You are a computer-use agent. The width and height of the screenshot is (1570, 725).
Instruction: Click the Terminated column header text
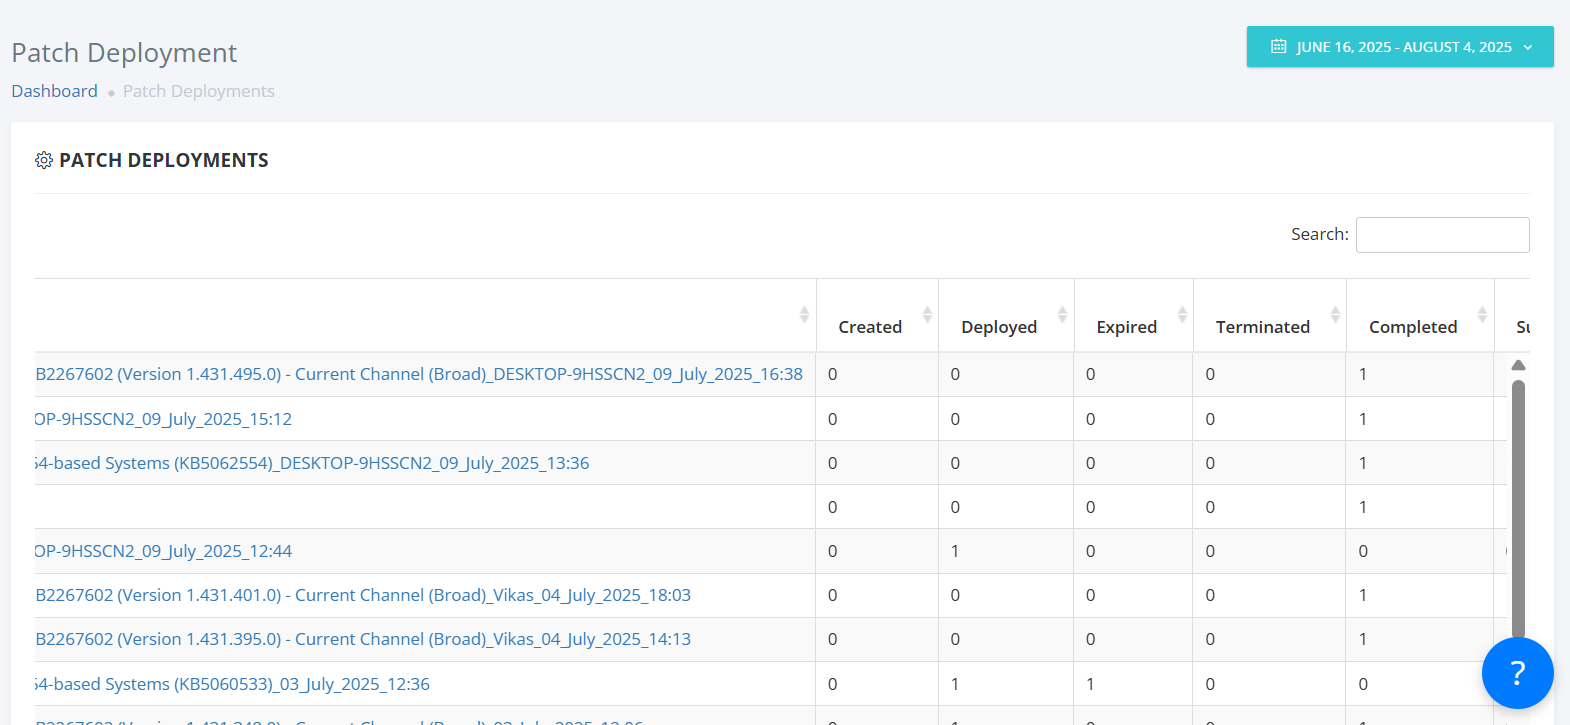[x=1263, y=327]
